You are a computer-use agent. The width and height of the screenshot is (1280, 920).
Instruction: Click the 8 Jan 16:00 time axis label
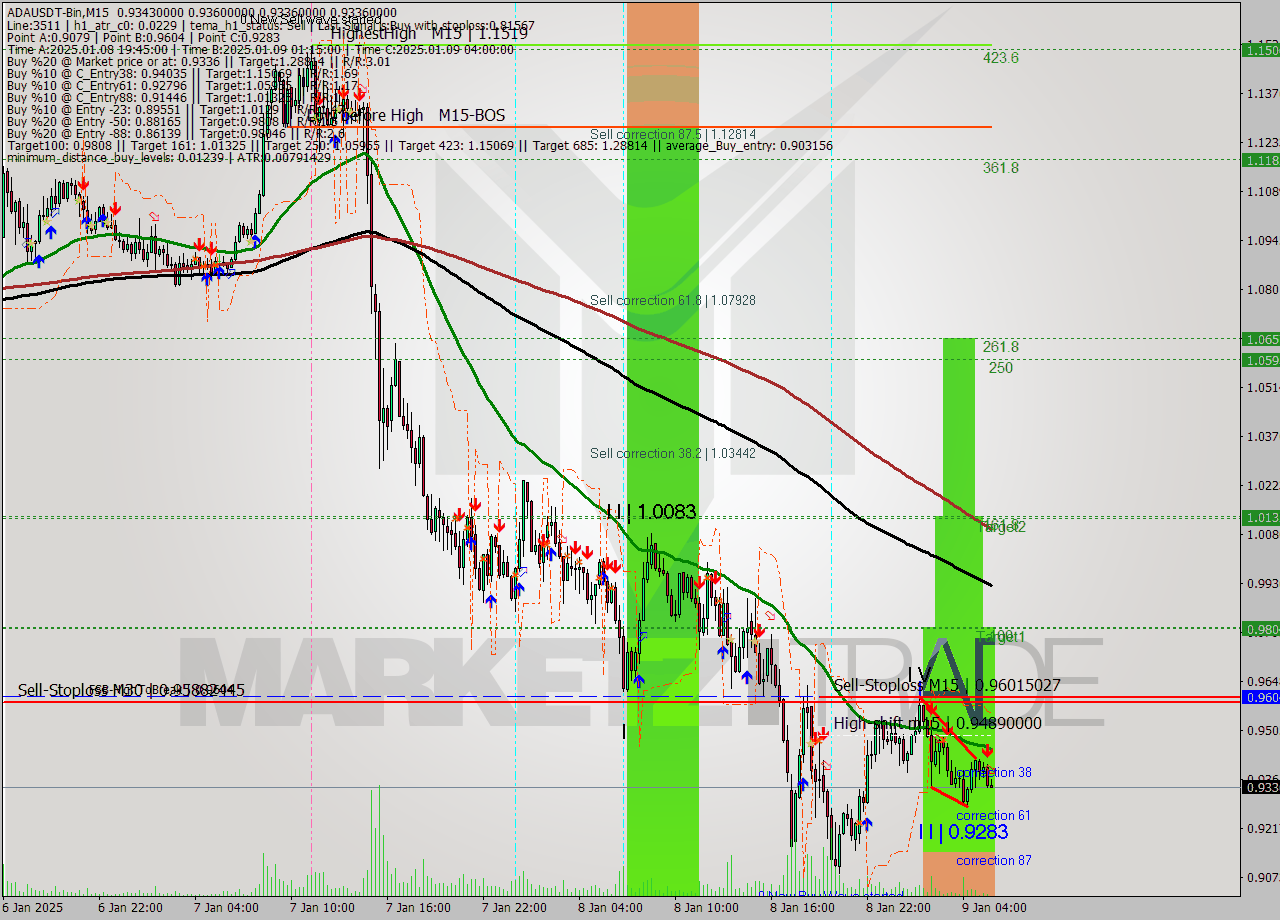click(802, 908)
